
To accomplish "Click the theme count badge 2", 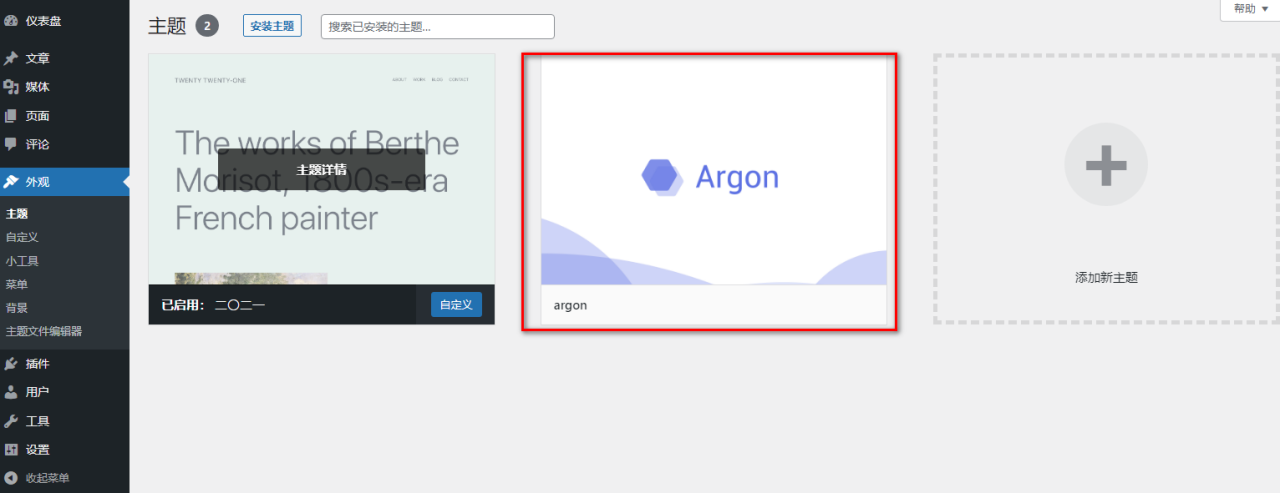I will tap(207, 26).
